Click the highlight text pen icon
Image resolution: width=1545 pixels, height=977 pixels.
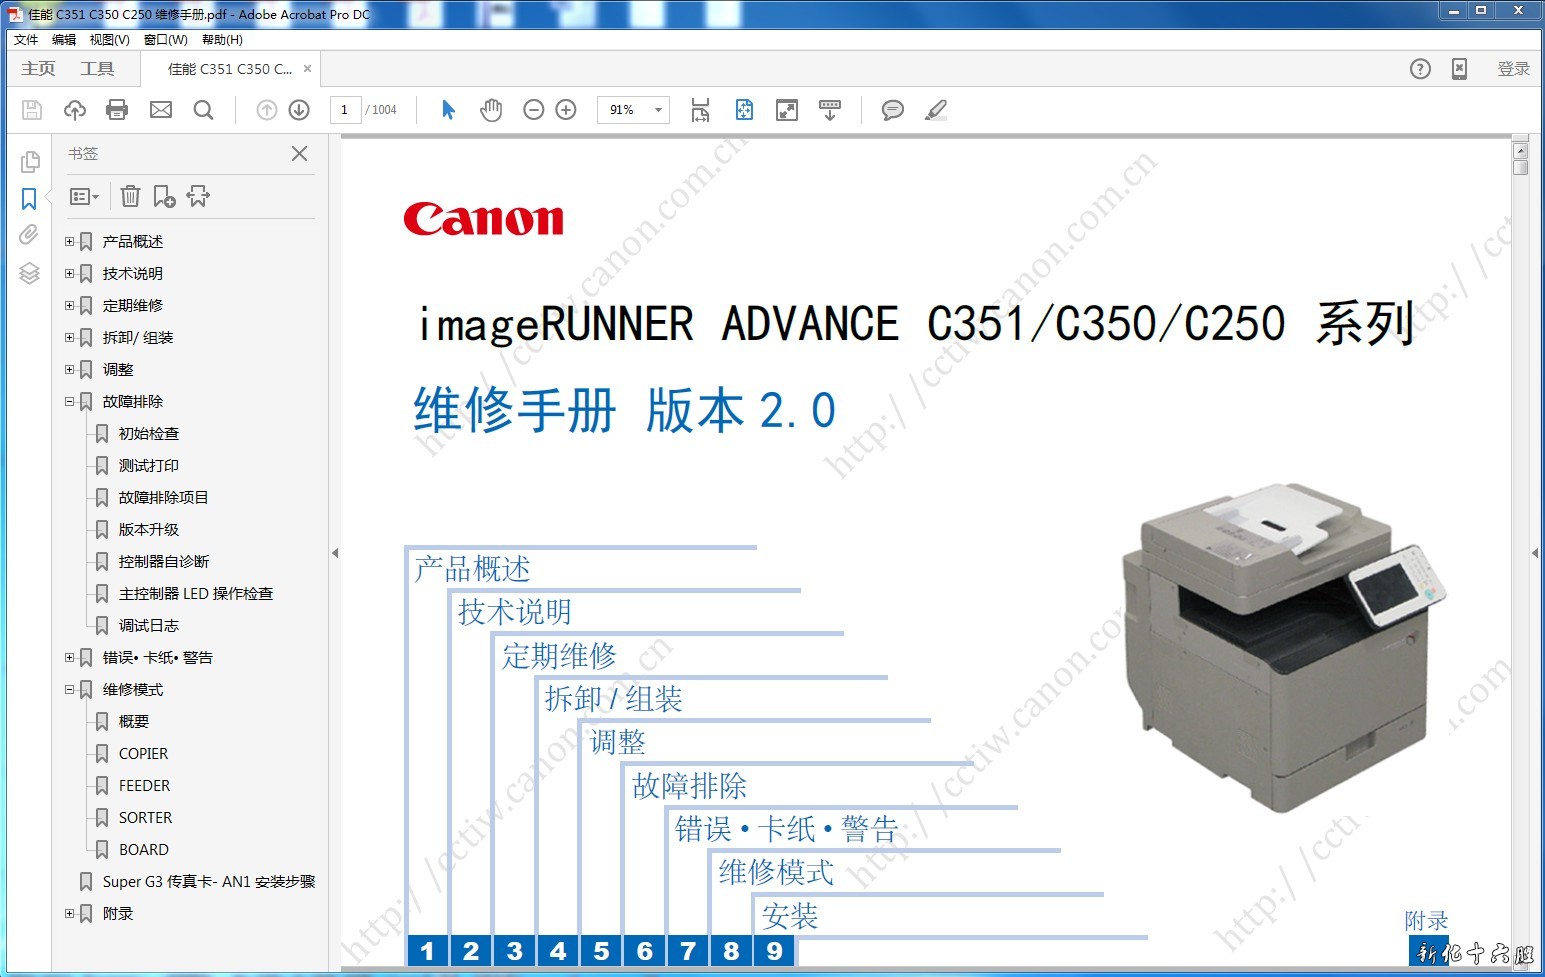click(935, 110)
